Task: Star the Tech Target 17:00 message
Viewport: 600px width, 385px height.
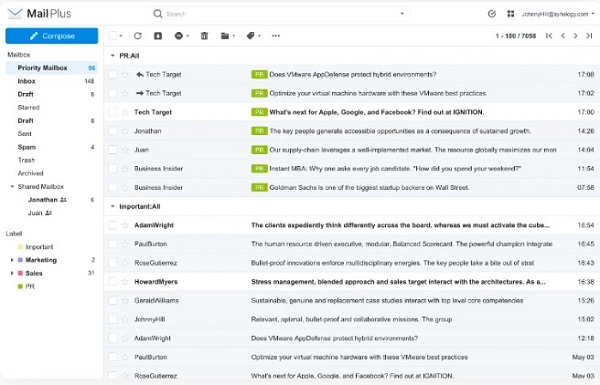Action: point(125,112)
